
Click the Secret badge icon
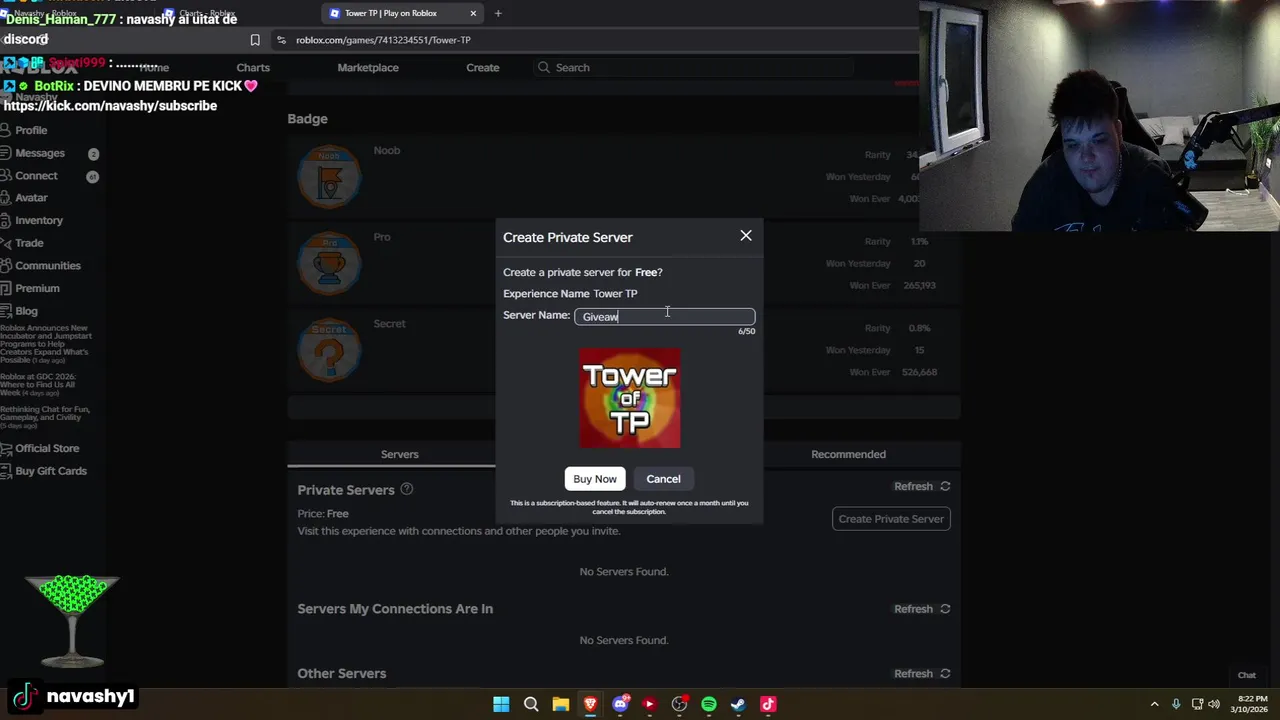(x=329, y=350)
